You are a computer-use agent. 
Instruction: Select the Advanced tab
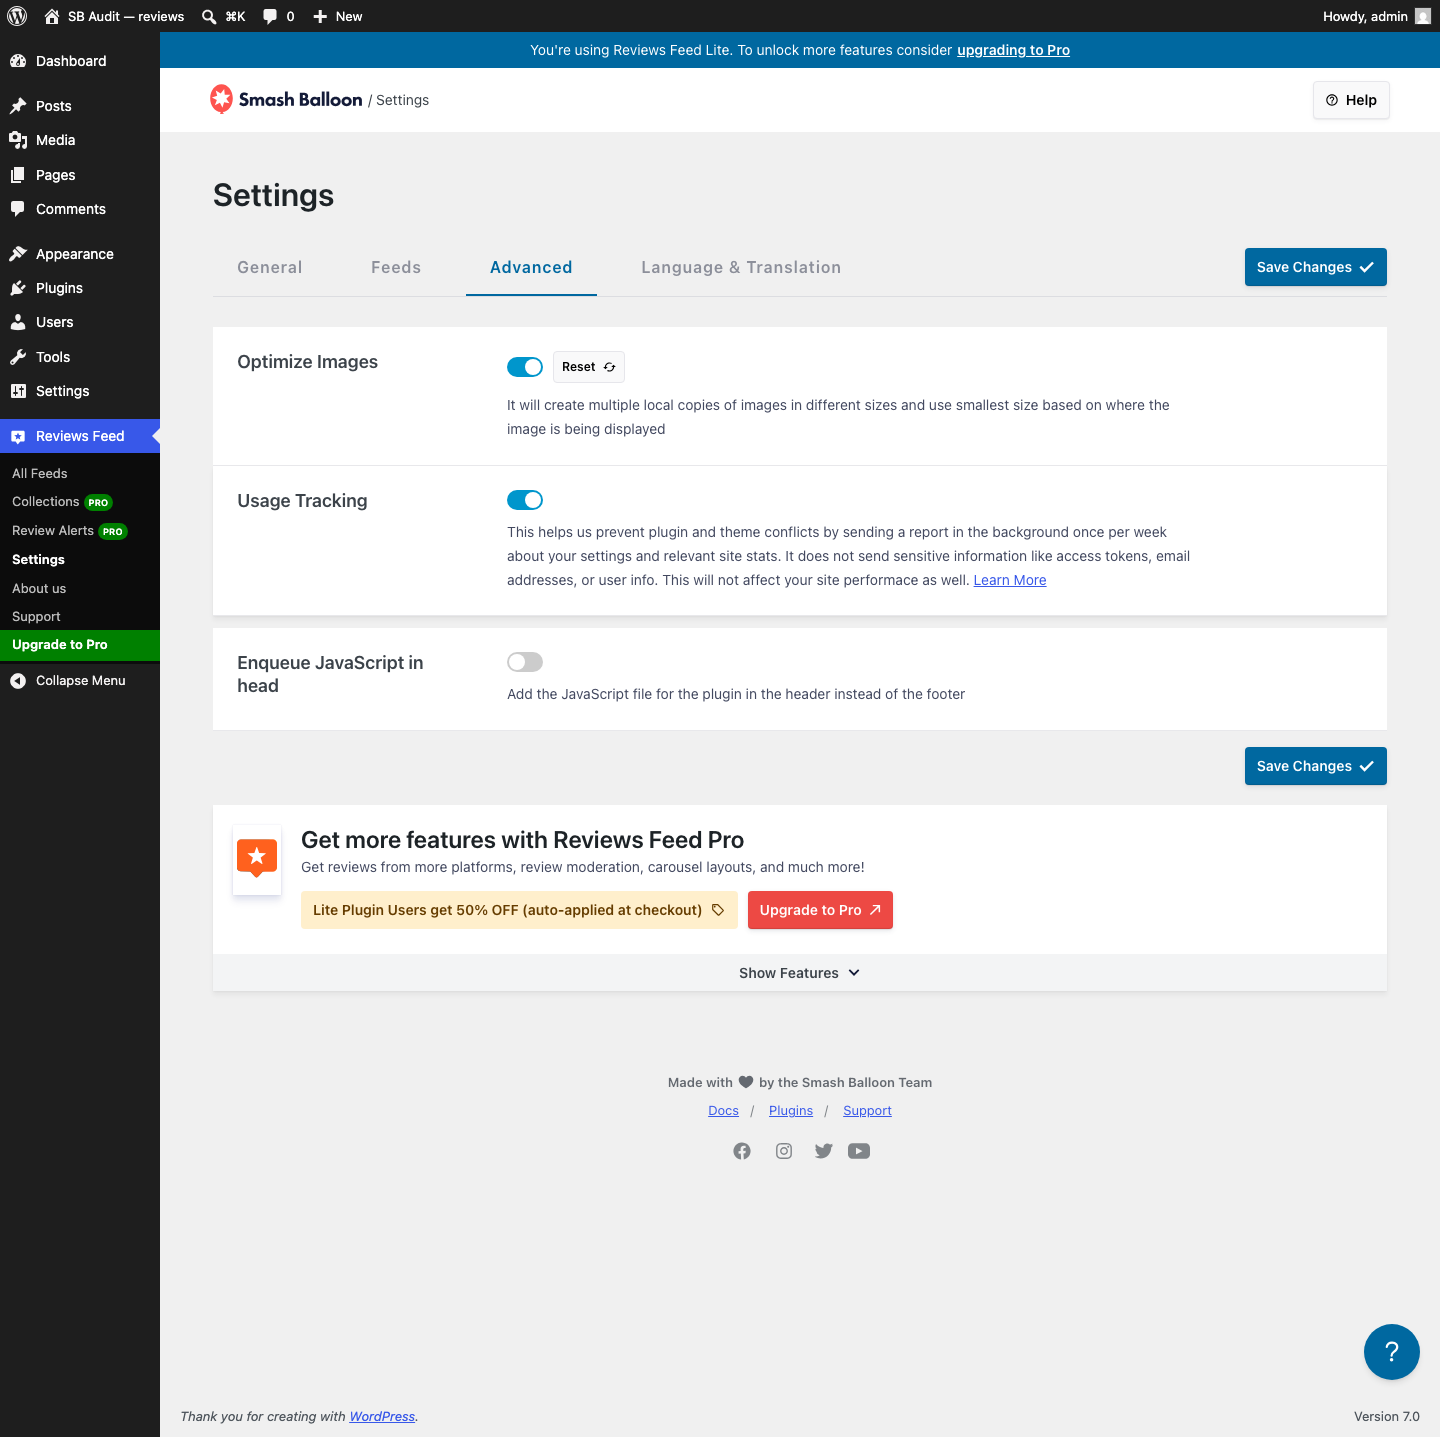coord(531,267)
